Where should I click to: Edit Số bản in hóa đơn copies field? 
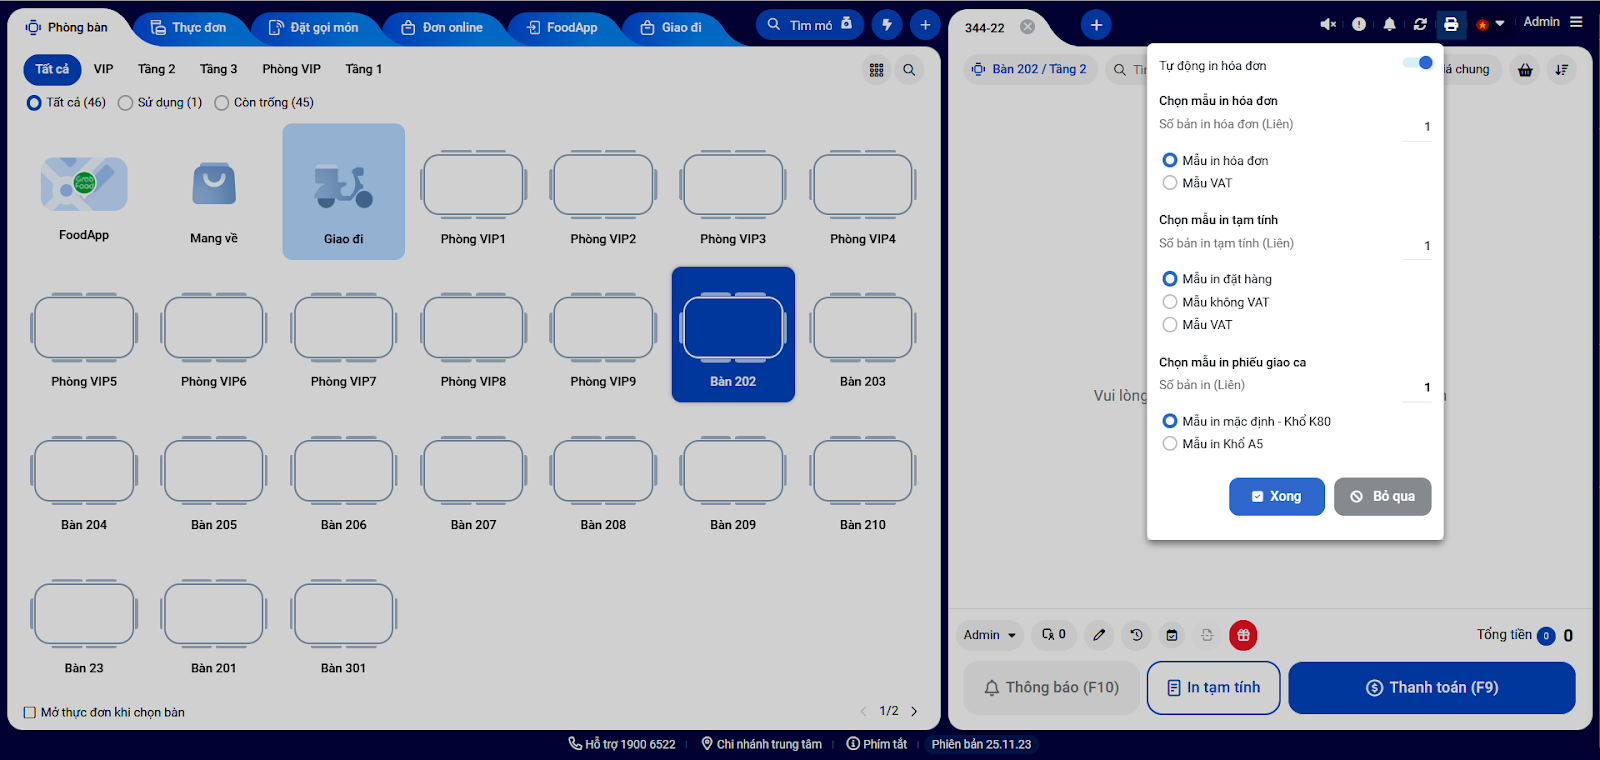pyautogui.click(x=1417, y=126)
